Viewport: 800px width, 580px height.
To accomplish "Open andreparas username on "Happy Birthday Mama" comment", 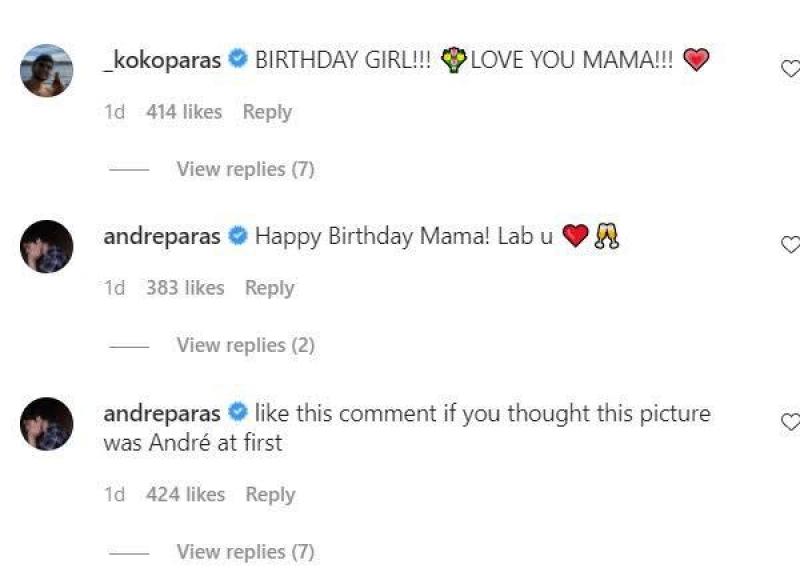I will pos(163,237).
